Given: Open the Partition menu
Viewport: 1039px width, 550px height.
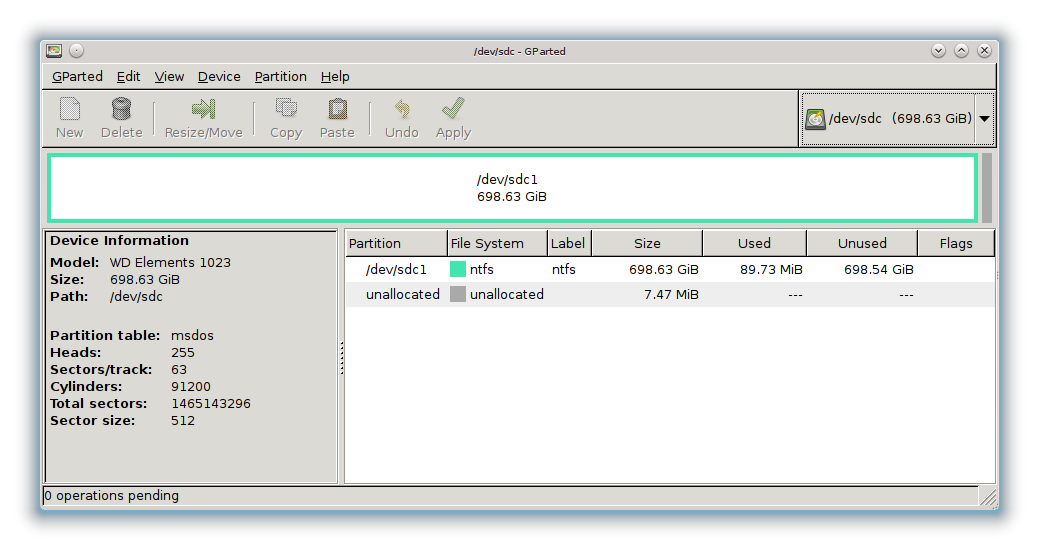Looking at the screenshot, I should click(x=280, y=76).
